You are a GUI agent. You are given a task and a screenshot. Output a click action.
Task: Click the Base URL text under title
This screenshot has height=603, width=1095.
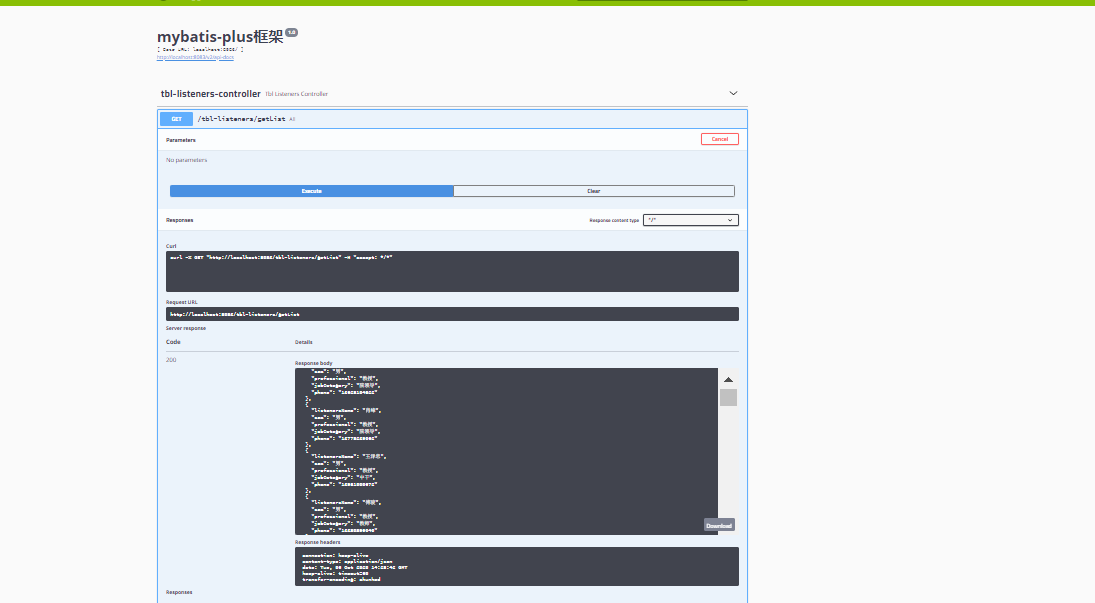click(200, 50)
